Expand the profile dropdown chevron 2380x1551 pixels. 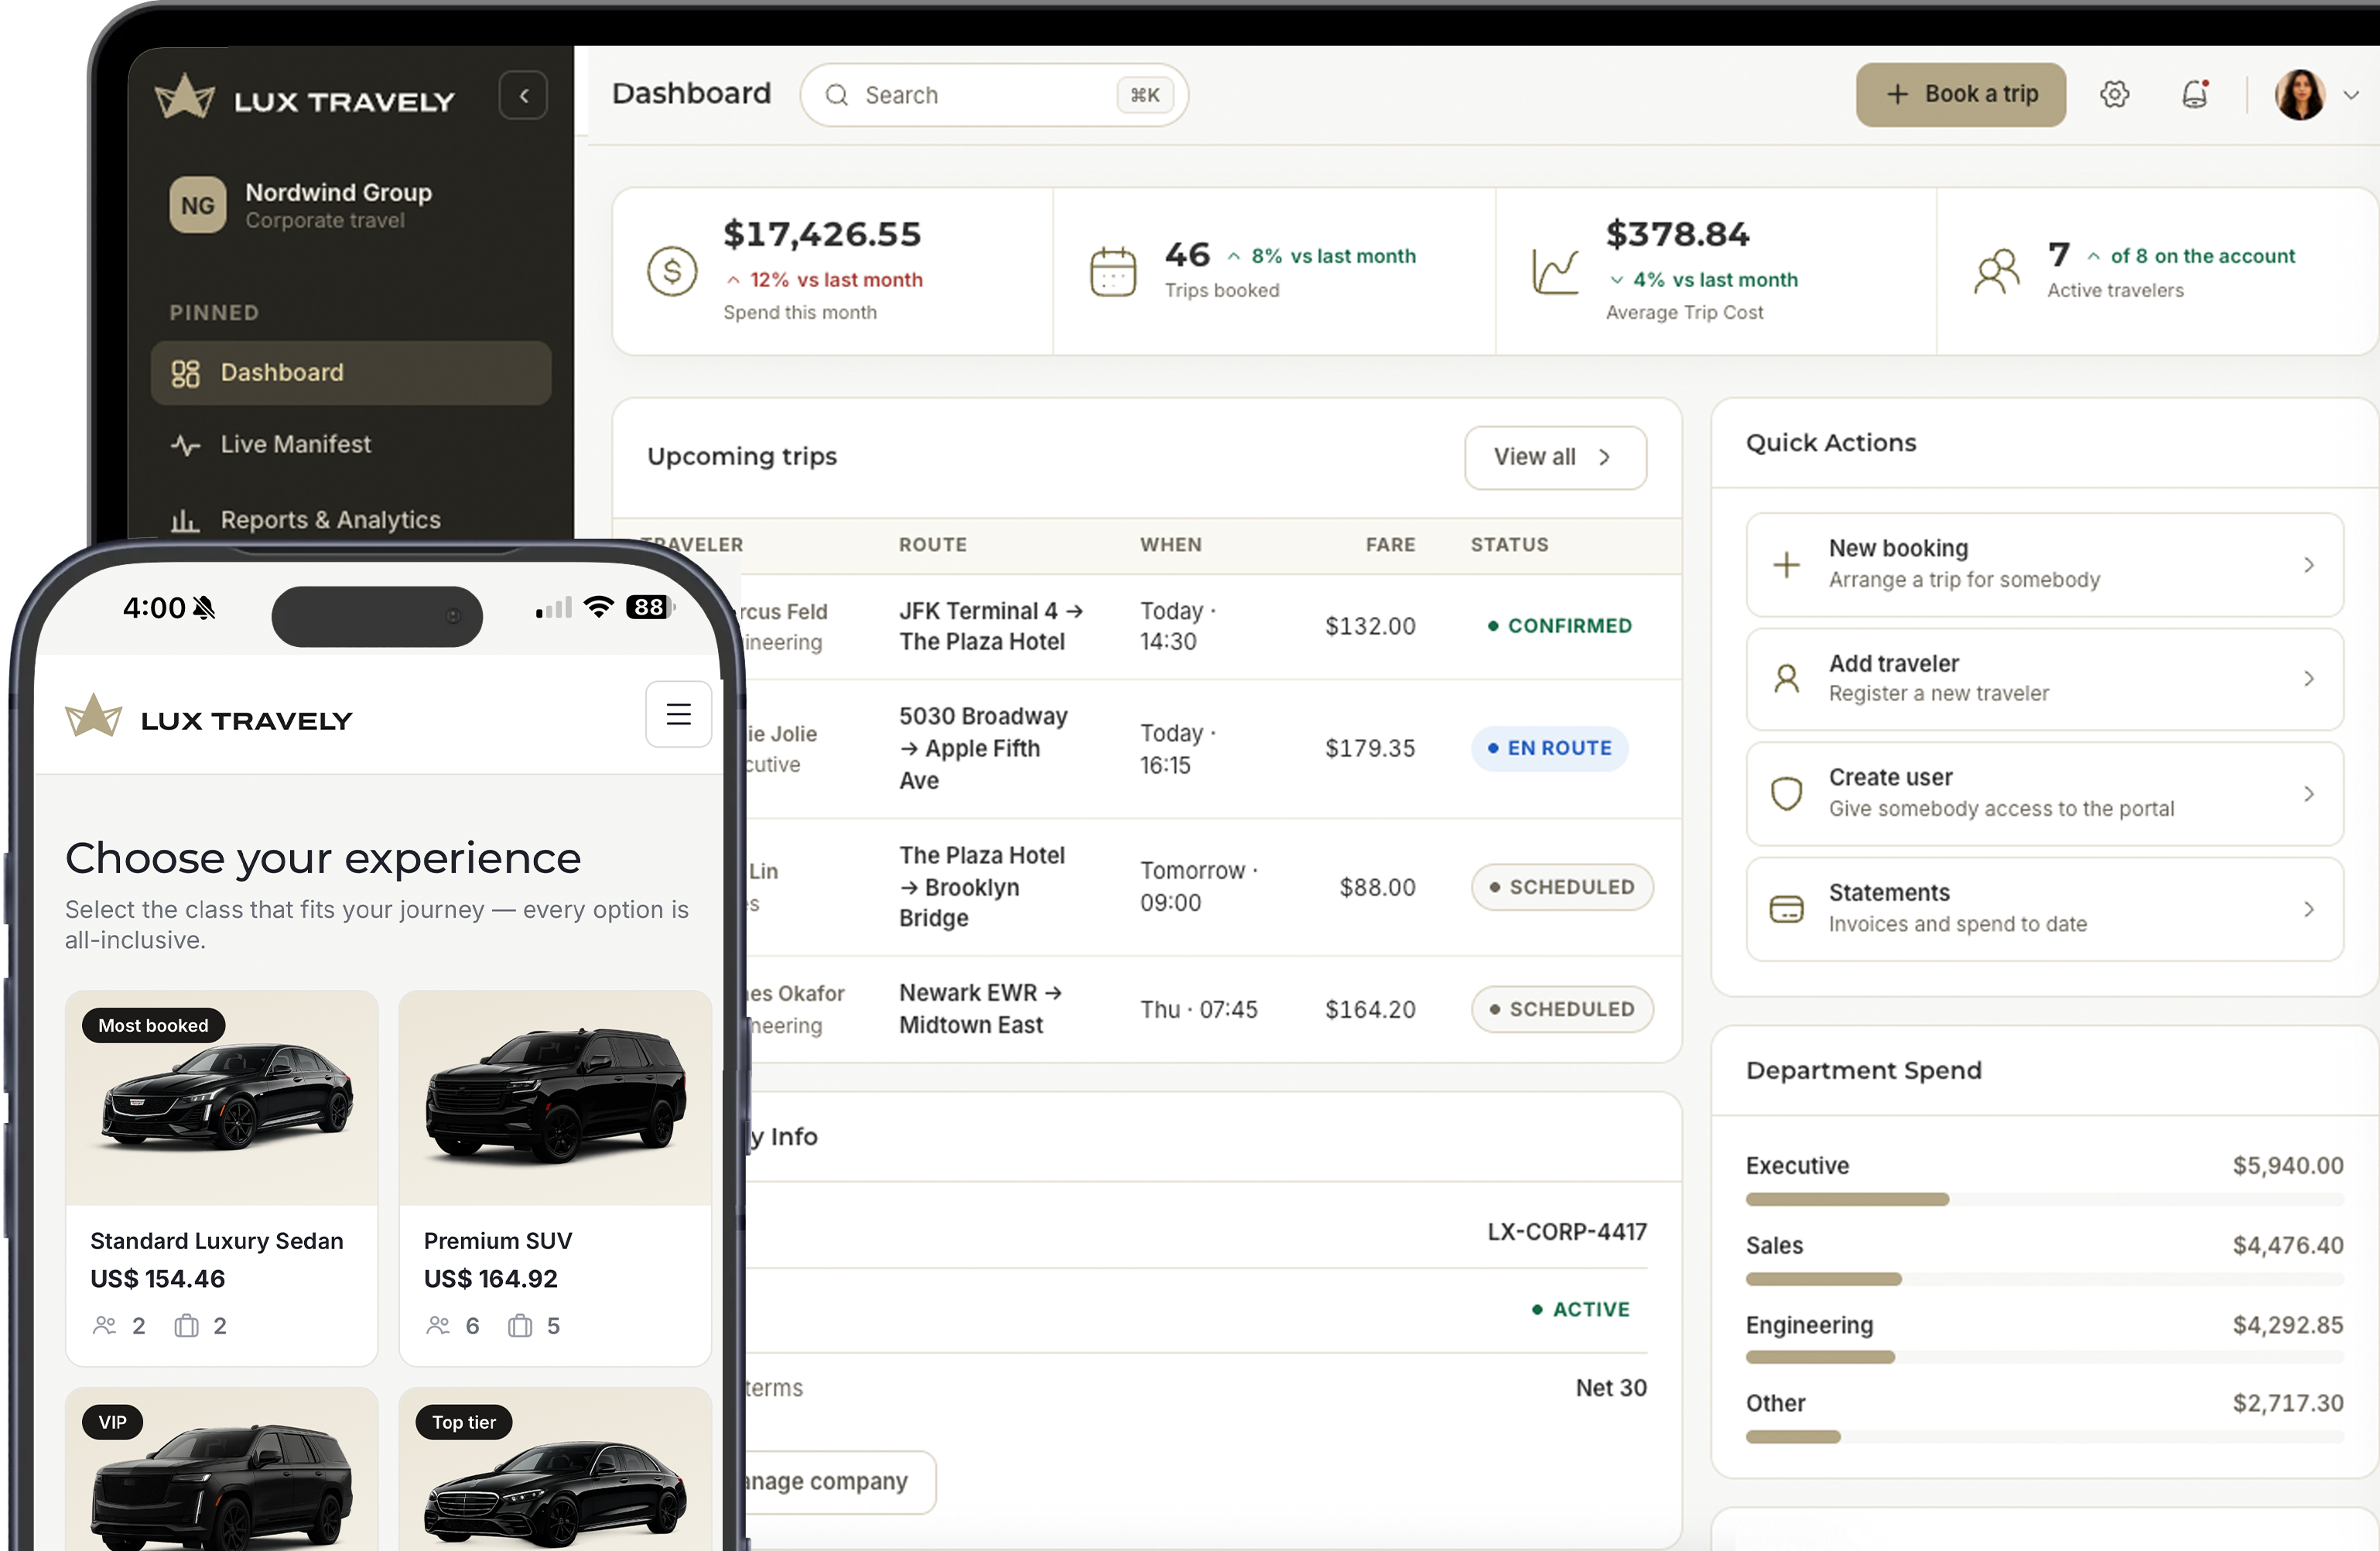tap(2351, 95)
